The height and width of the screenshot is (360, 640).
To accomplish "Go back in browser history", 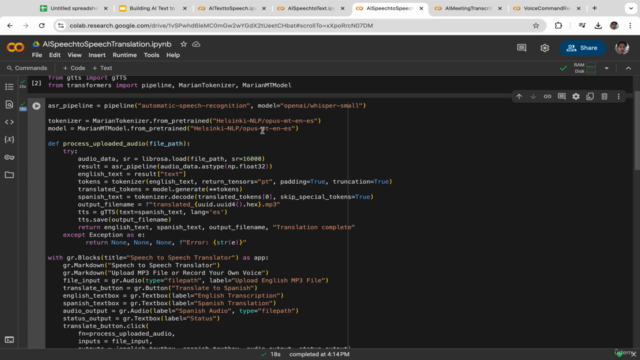I will (x=10, y=26).
